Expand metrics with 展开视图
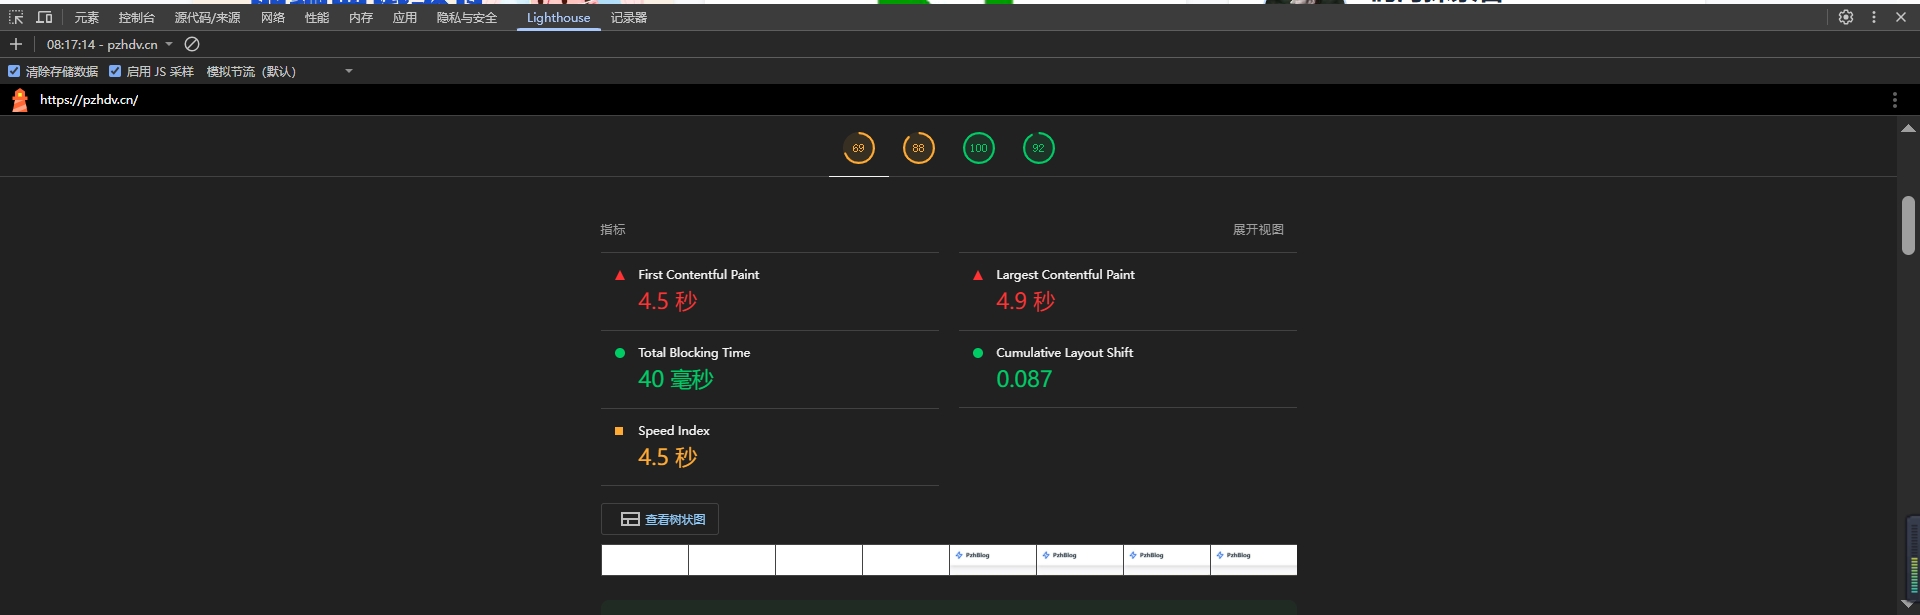The image size is (1920, 615). pyautogui.click(x=1257, y=229)
